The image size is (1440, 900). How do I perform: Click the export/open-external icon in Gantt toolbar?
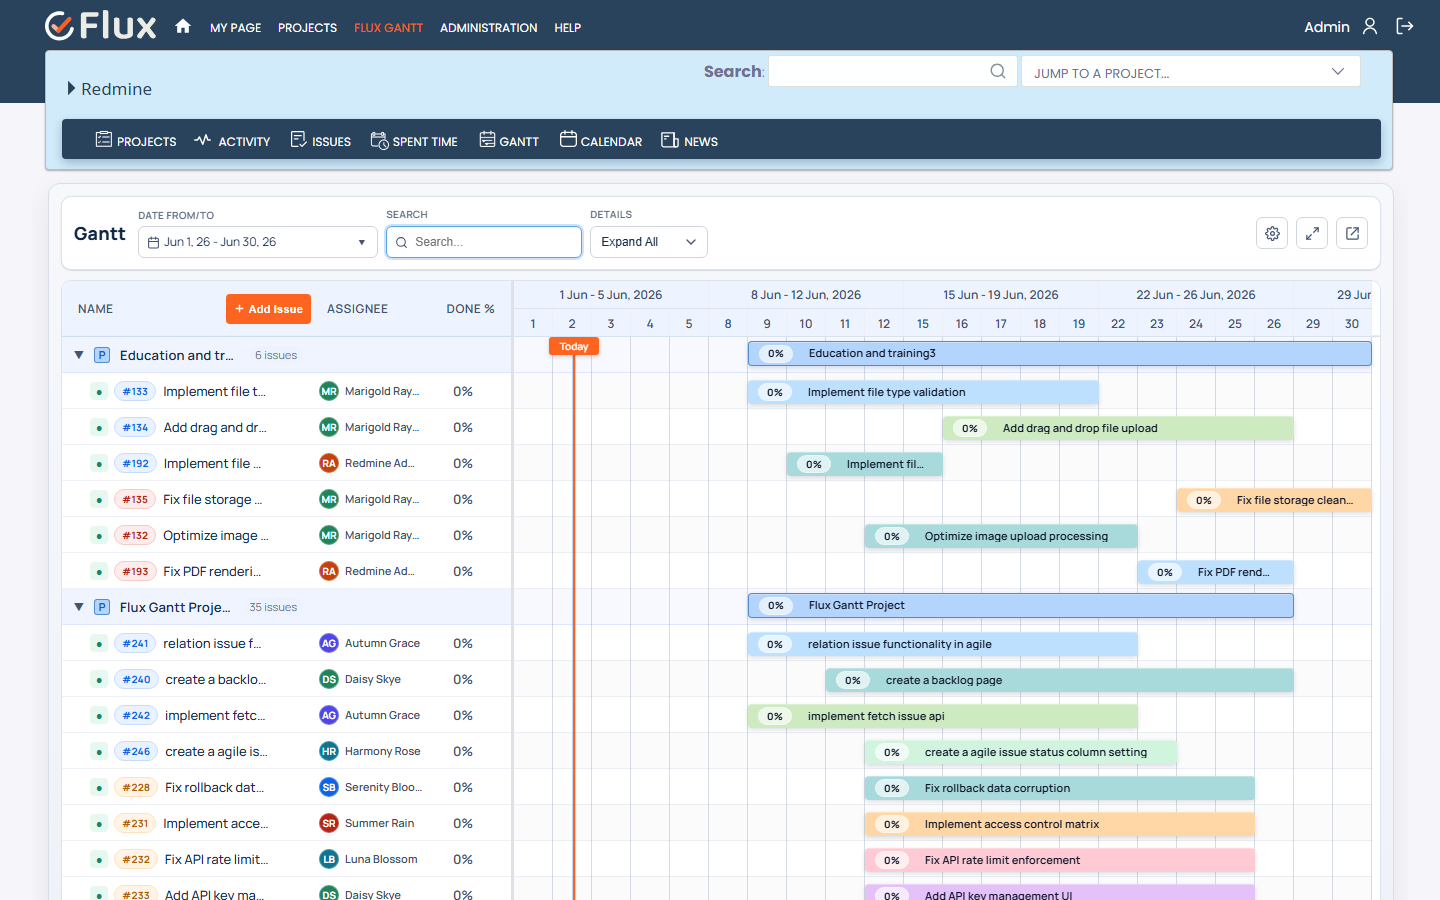pos(1352,233)
